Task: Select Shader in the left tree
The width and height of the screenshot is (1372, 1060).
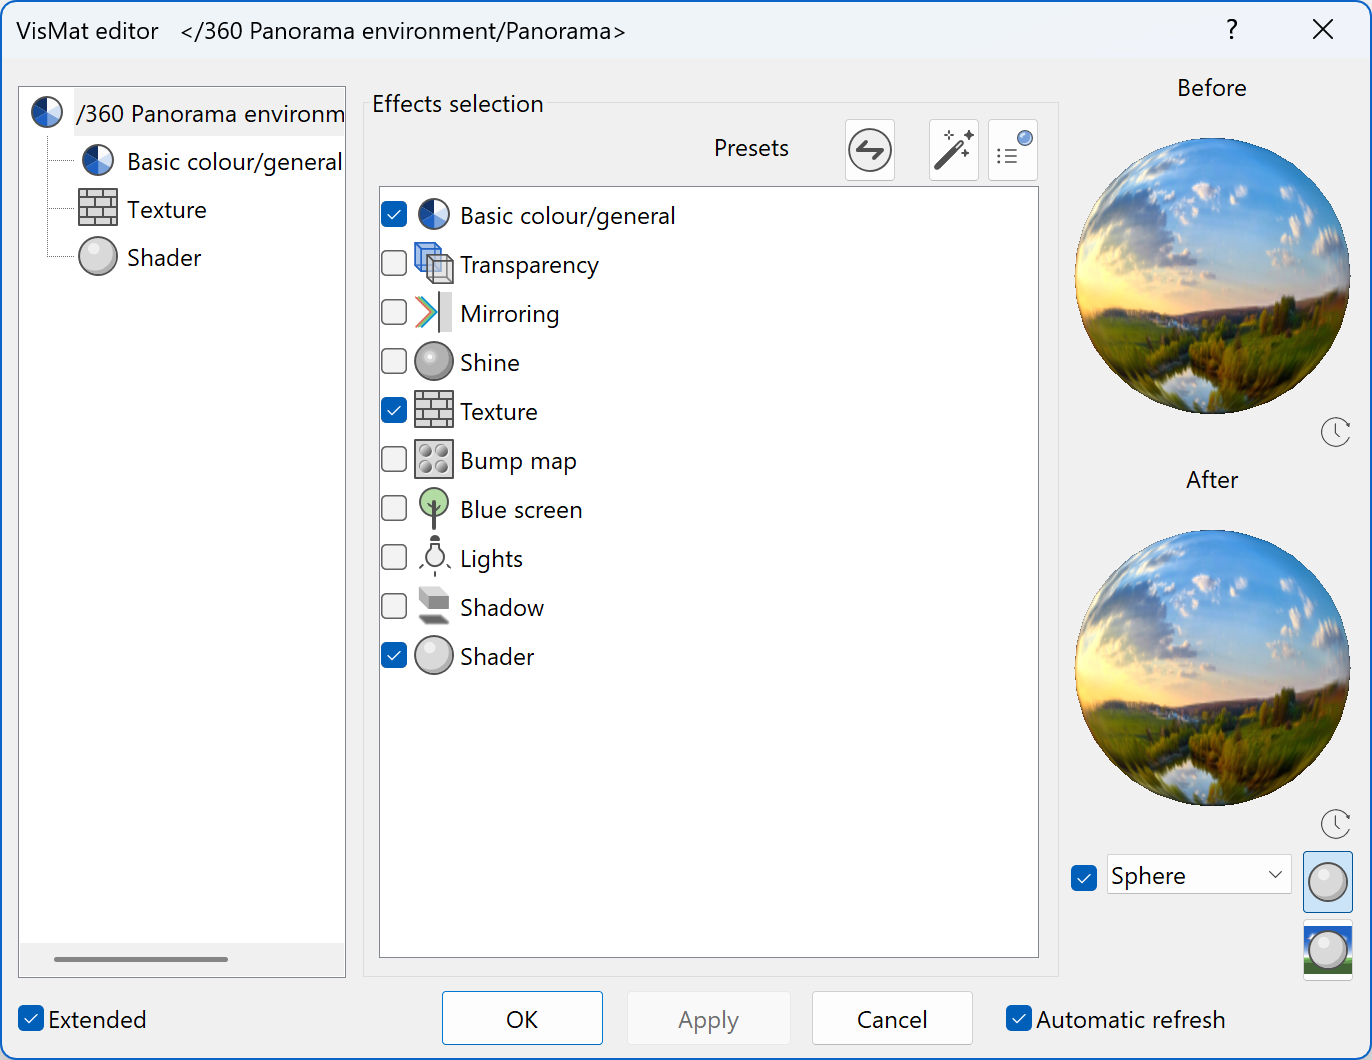Action: (164, 258)
